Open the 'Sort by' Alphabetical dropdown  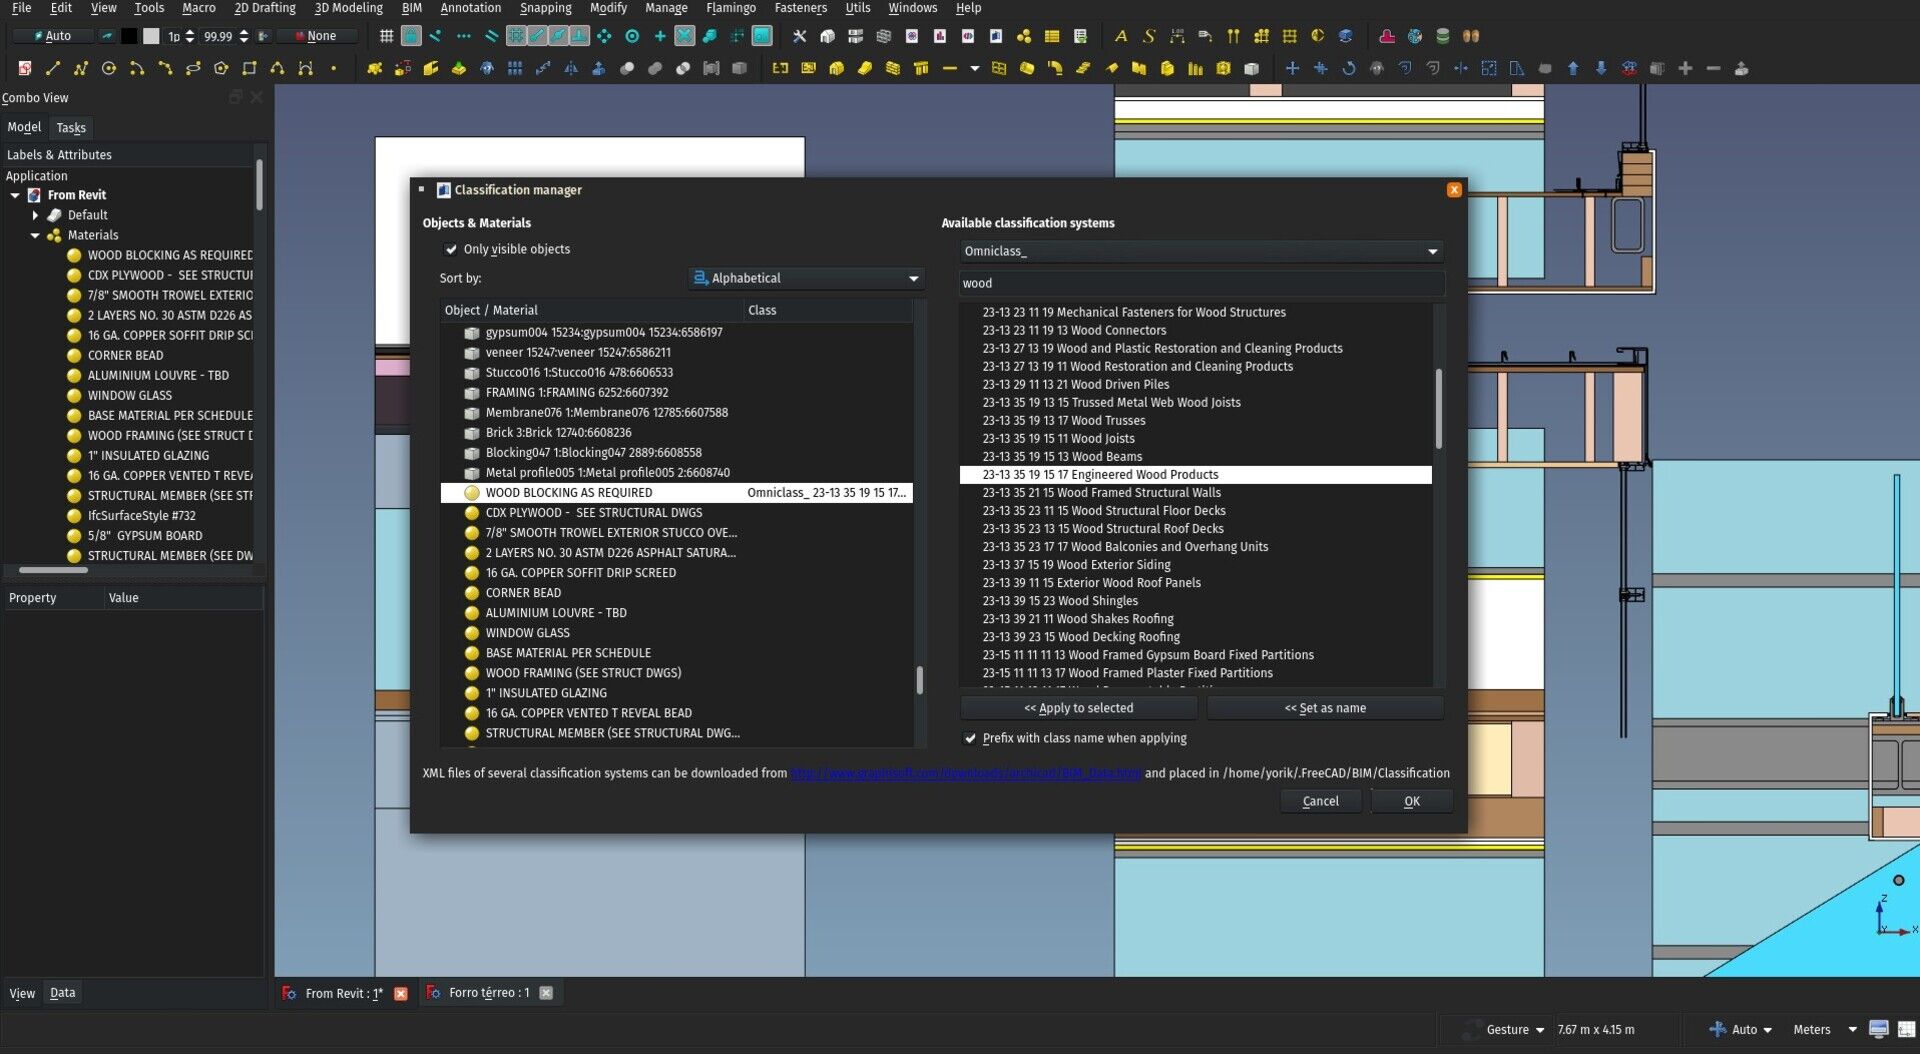tap(806, 278)
